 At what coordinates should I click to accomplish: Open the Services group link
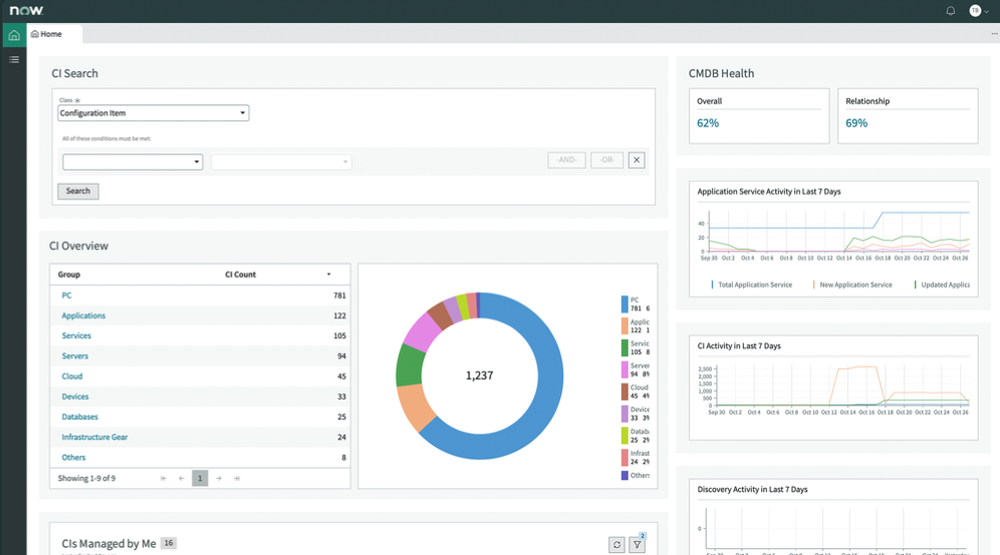tap(77, 336)
